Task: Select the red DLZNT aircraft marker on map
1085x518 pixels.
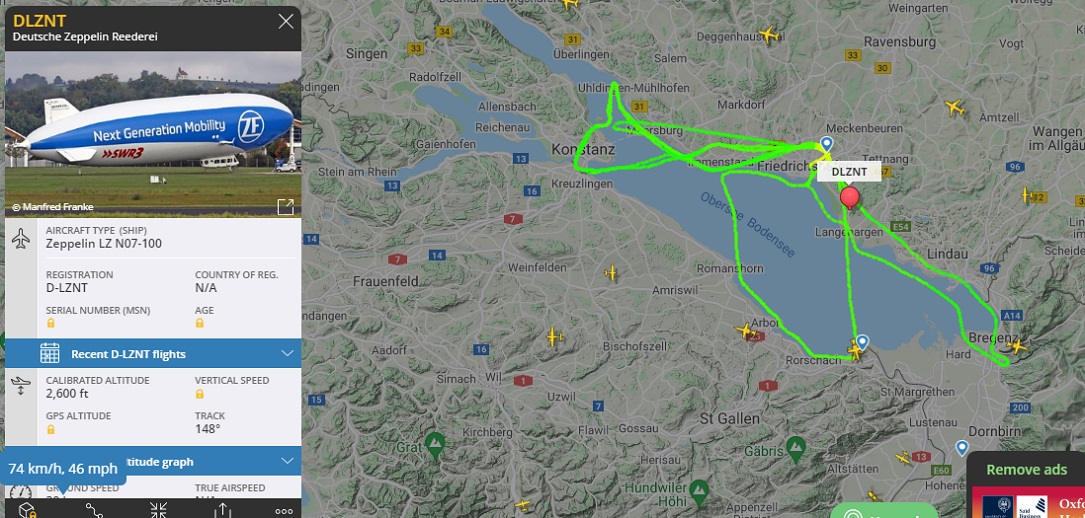Action: [x=850, y=197]
